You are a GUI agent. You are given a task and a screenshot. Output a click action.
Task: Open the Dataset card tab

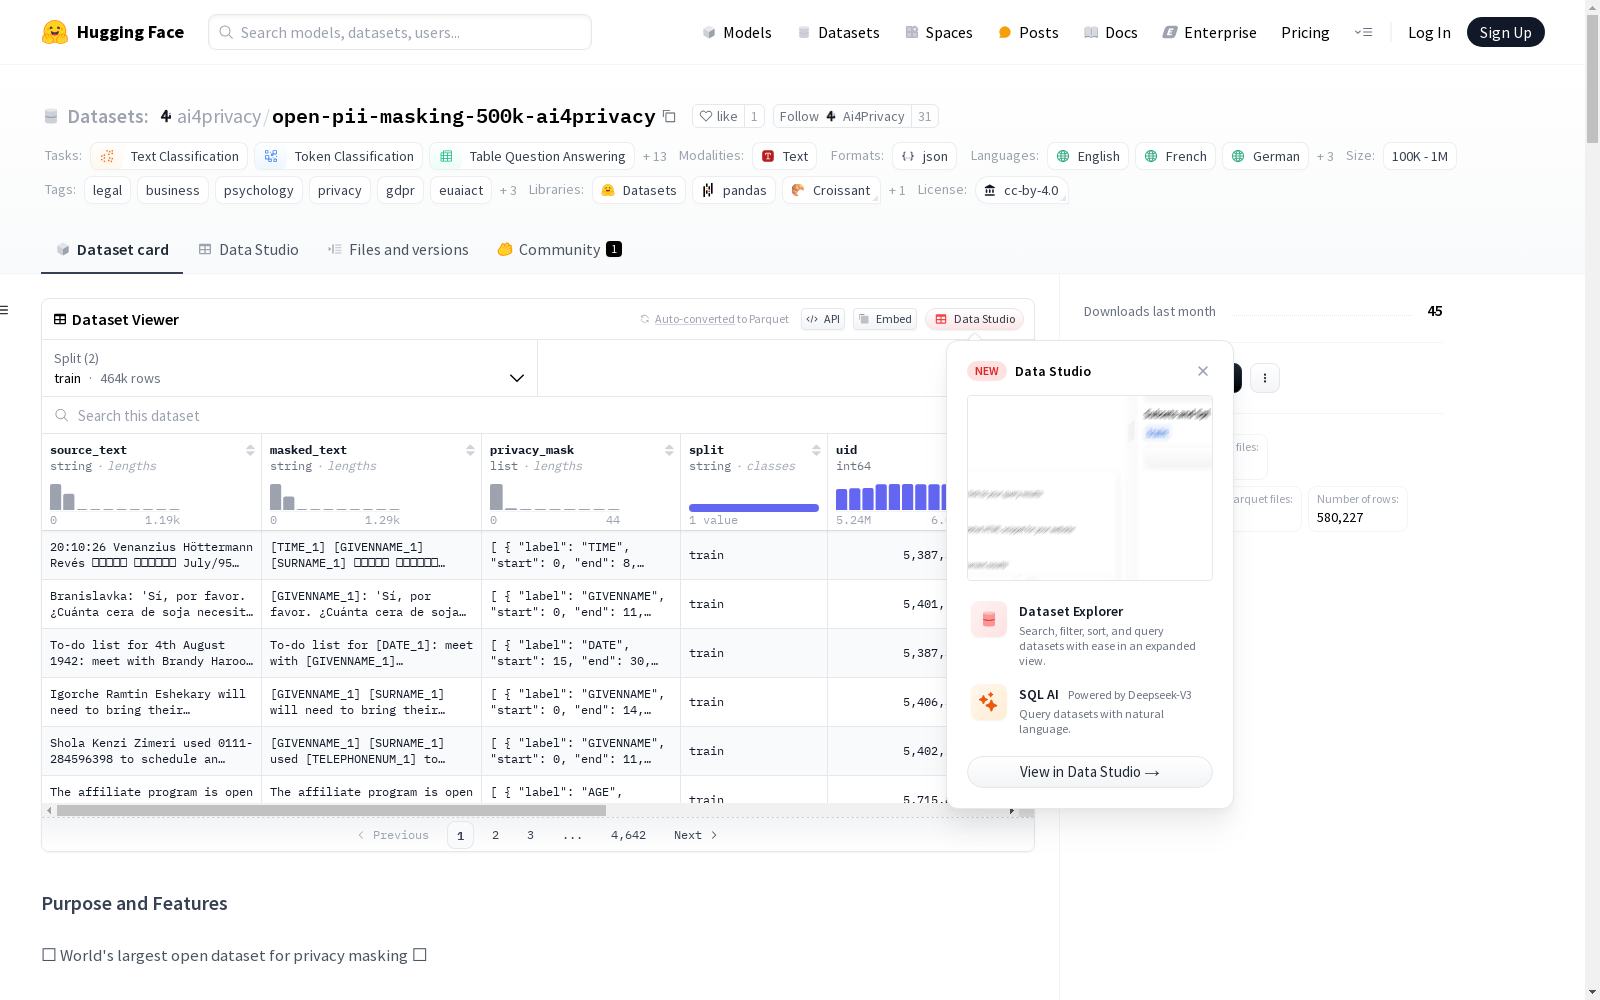[112, 250]
